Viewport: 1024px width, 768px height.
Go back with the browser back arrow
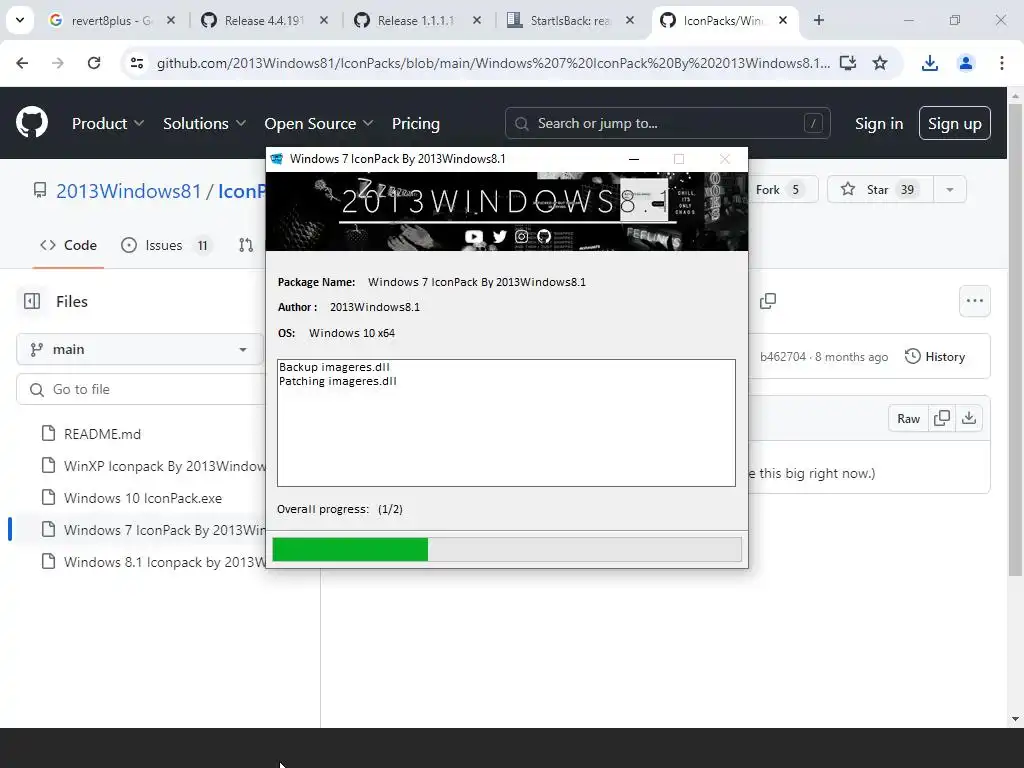[22, 63]
